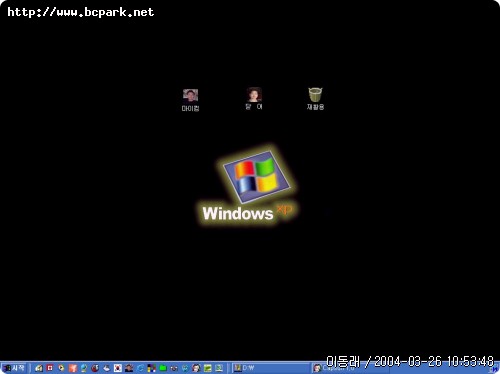Click the red square quick launch icon

tap(50, 368)
